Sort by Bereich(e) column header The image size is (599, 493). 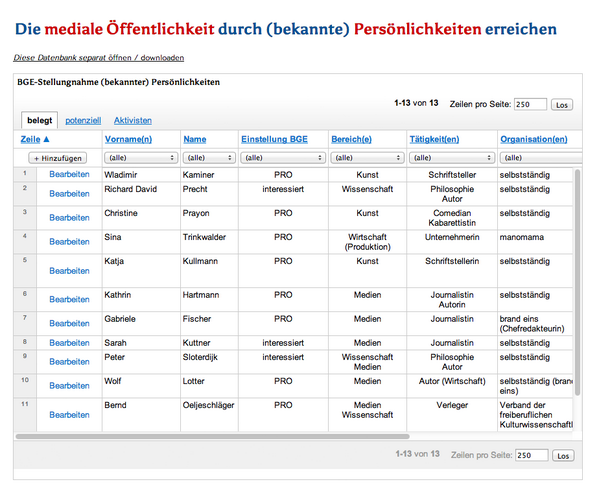(x=351, y=139)
